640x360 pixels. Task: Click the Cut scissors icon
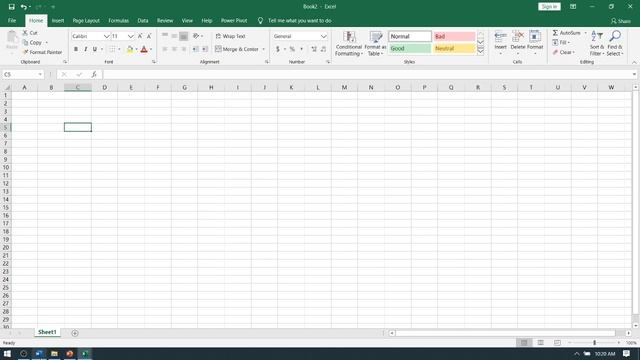25,33
